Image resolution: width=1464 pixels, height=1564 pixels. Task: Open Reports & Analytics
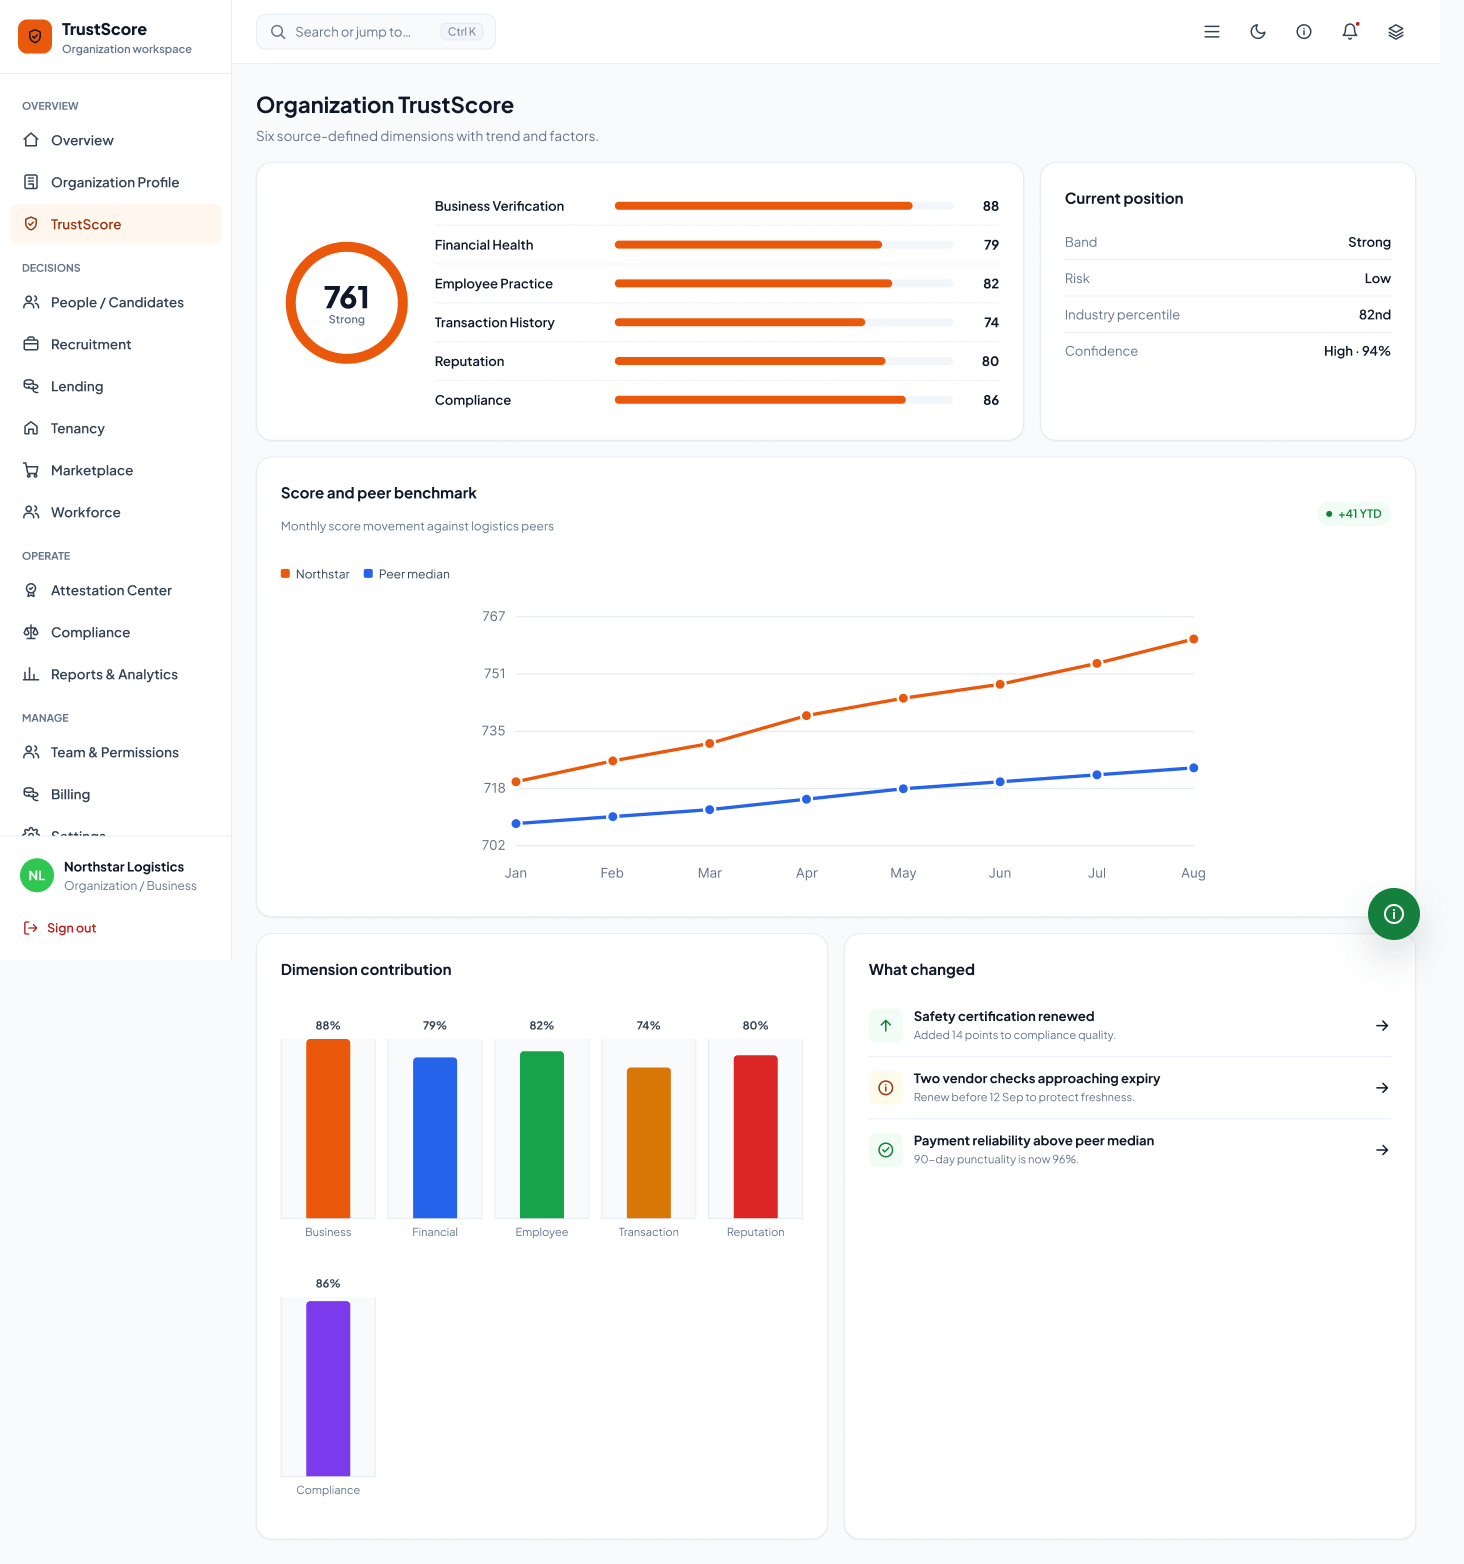pyautogui.click(x=115, y=674)
